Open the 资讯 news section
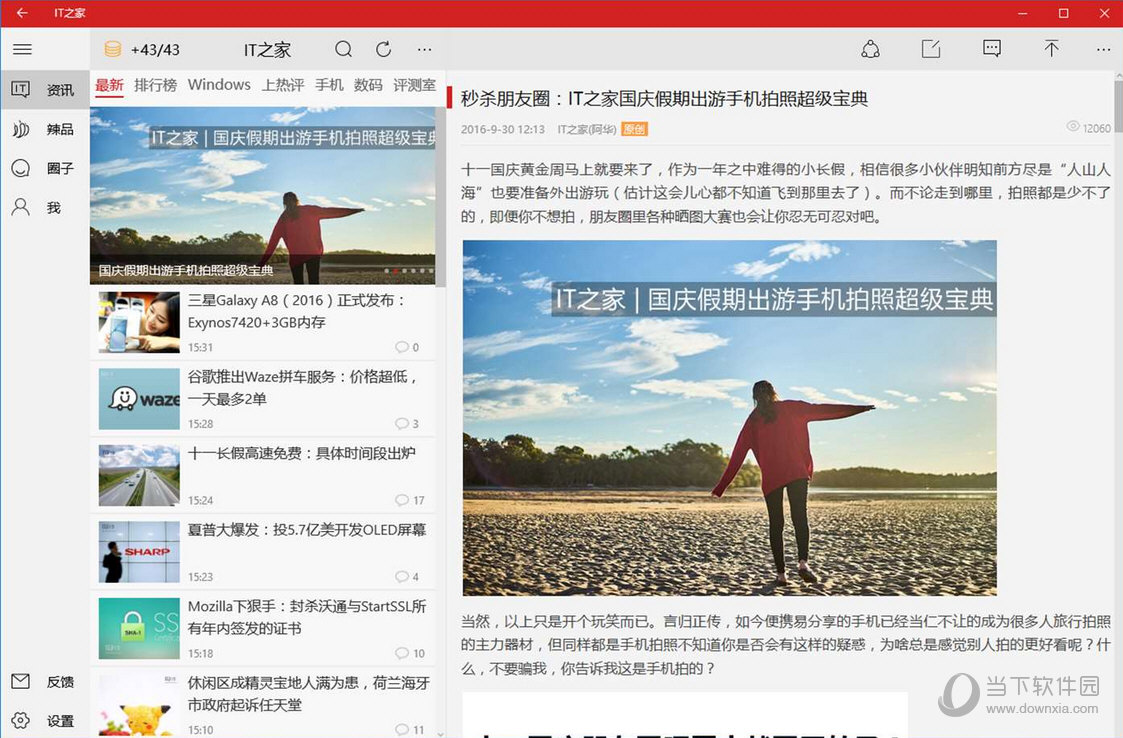The width and height of the screenshot is (1123, 738). point(45,90)
